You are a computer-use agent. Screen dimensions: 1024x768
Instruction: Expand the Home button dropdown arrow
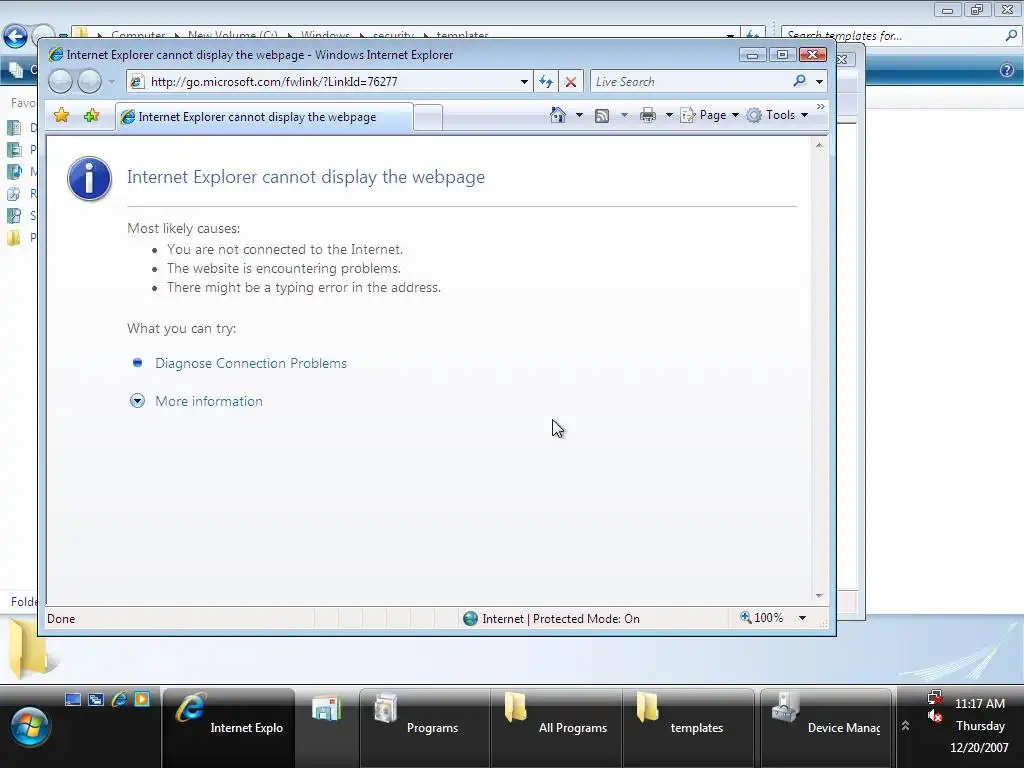[x=579, y=115]
